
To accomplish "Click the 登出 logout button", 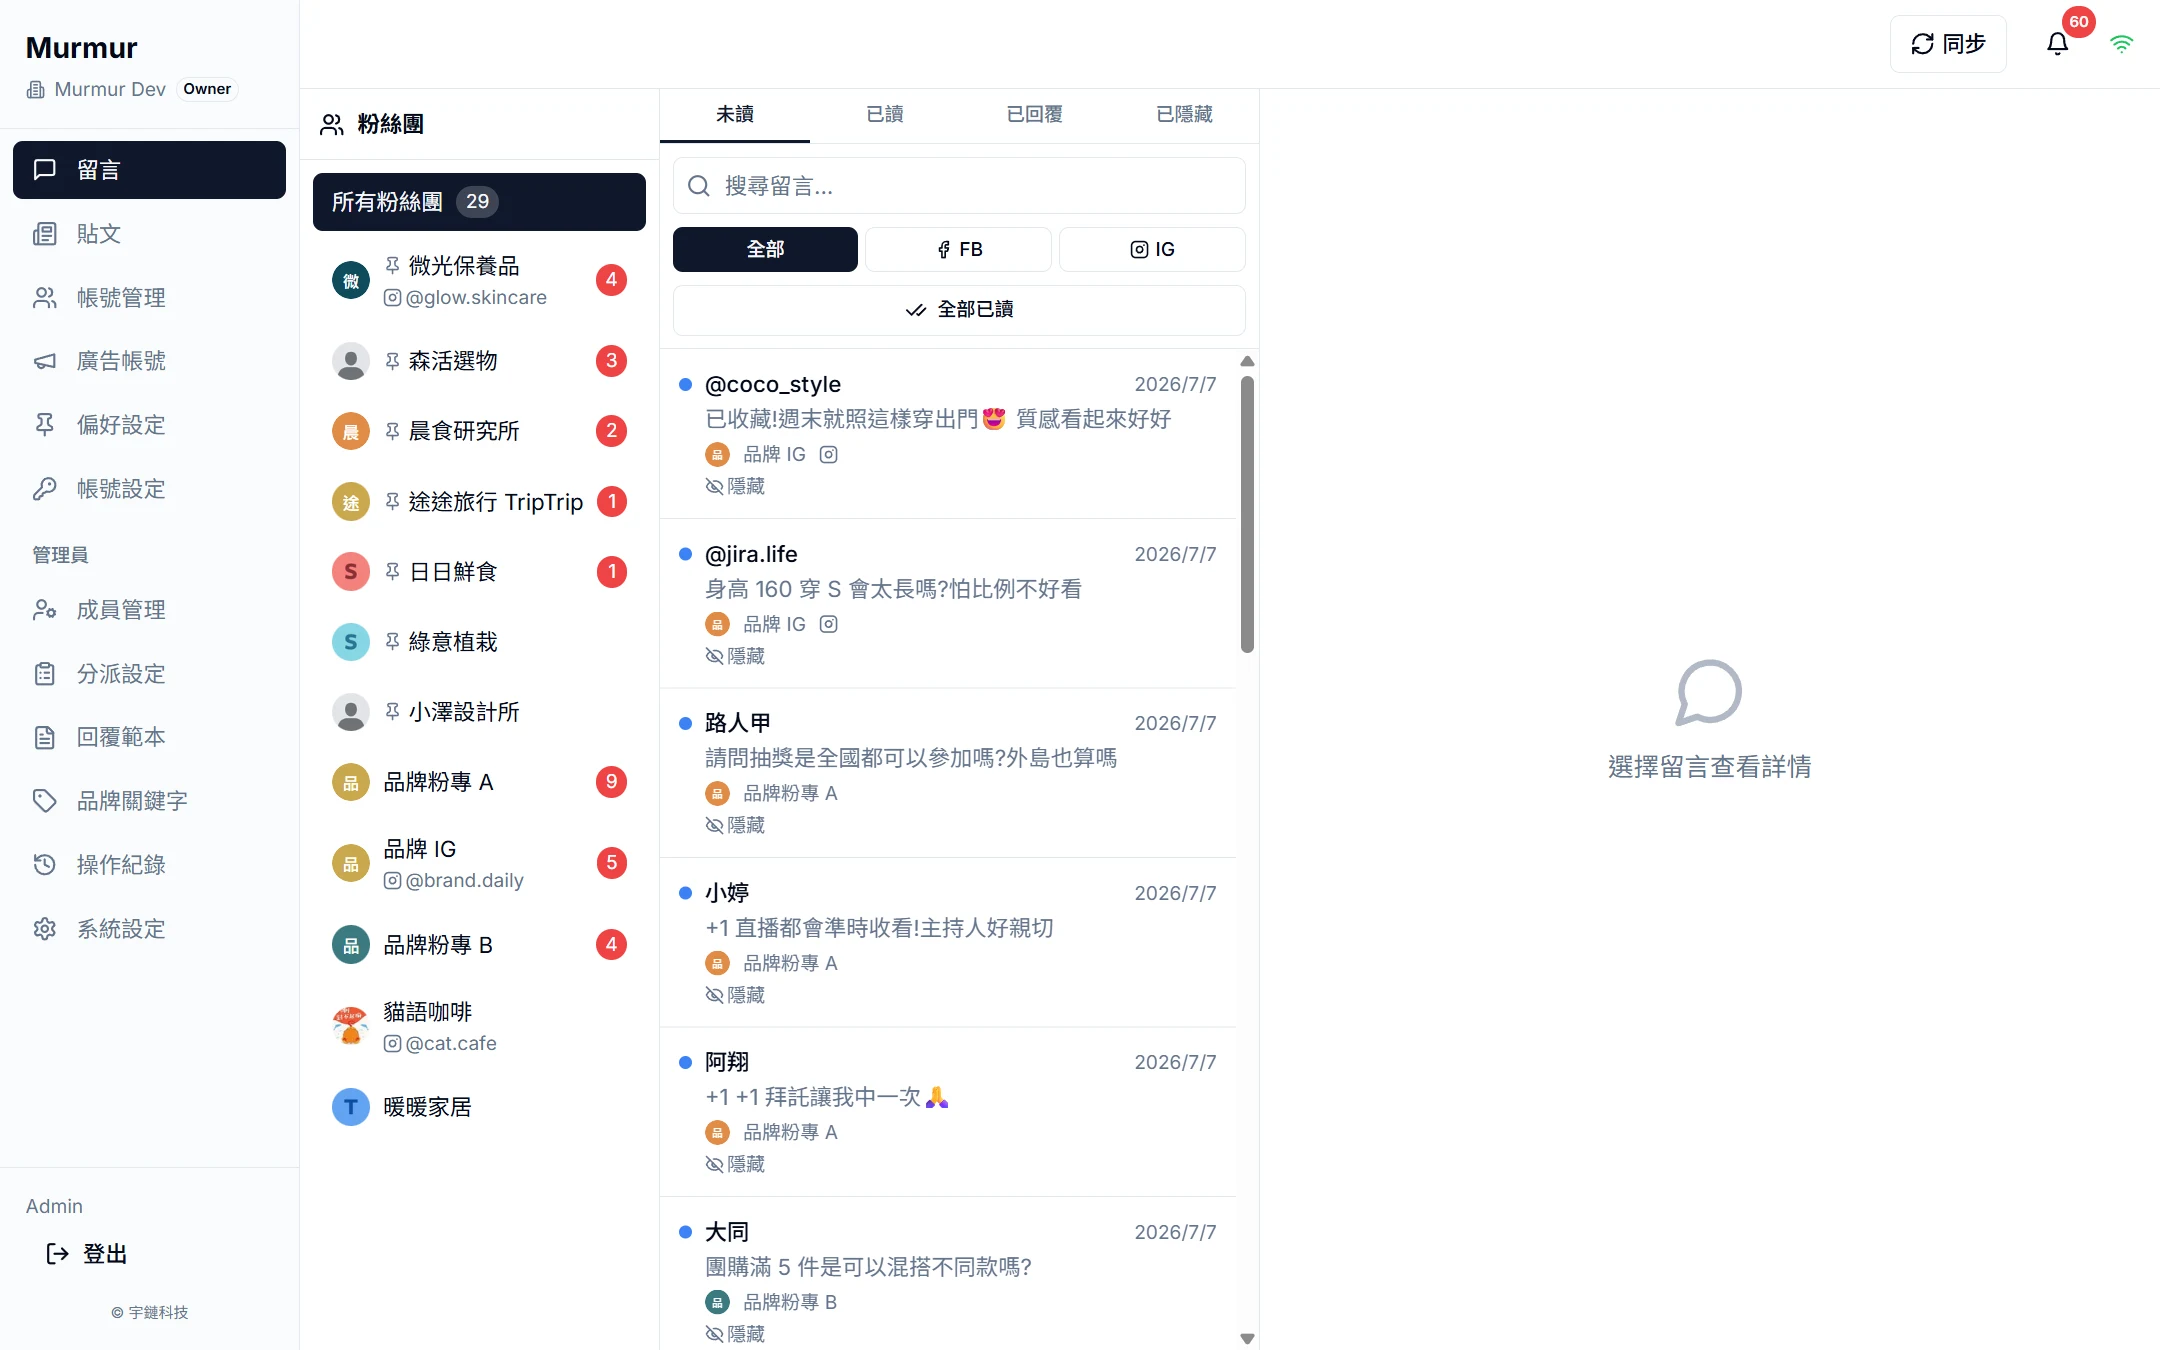I will click(x=87, y=1254).
